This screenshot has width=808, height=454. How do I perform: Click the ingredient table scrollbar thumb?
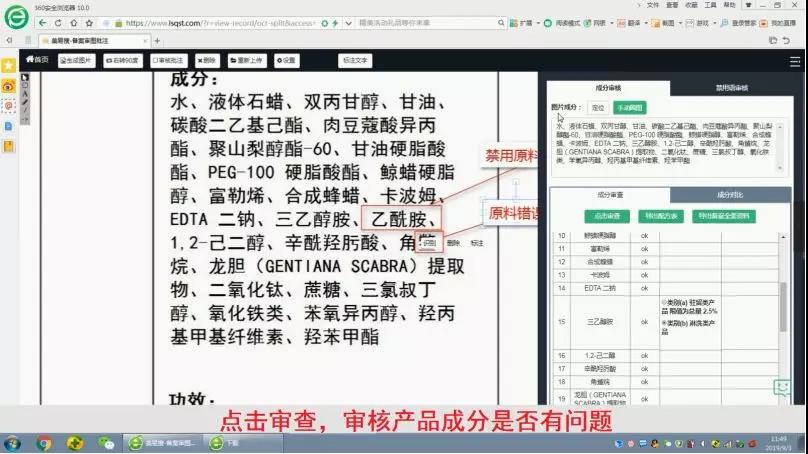[x=783, y=307]
